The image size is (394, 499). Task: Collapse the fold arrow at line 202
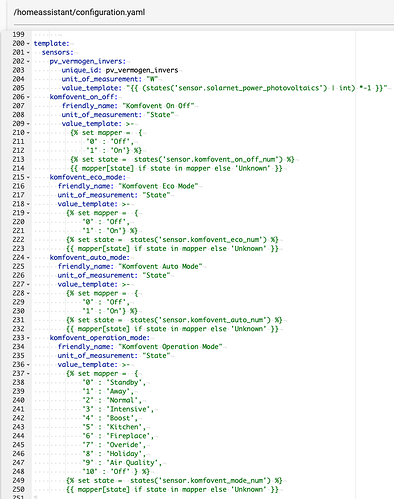point(28,61)
